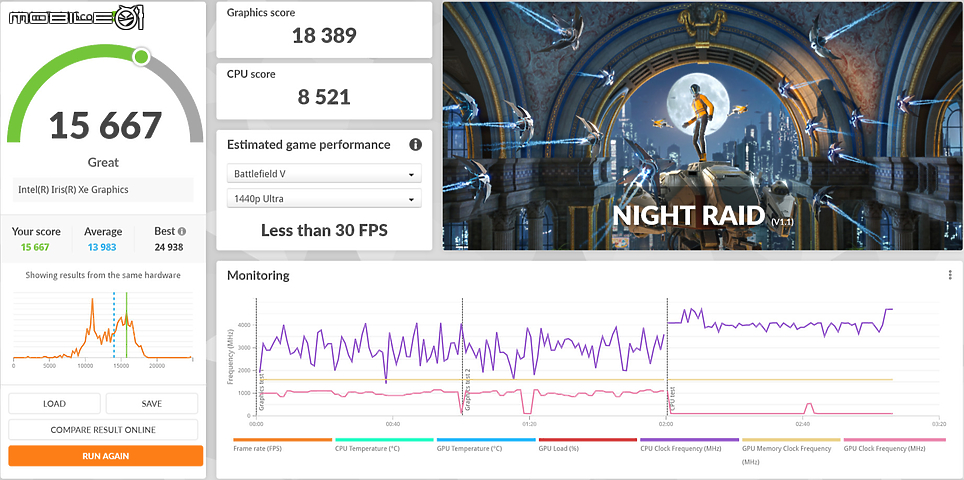Click the LOAD button

click(x=54, y=404)
